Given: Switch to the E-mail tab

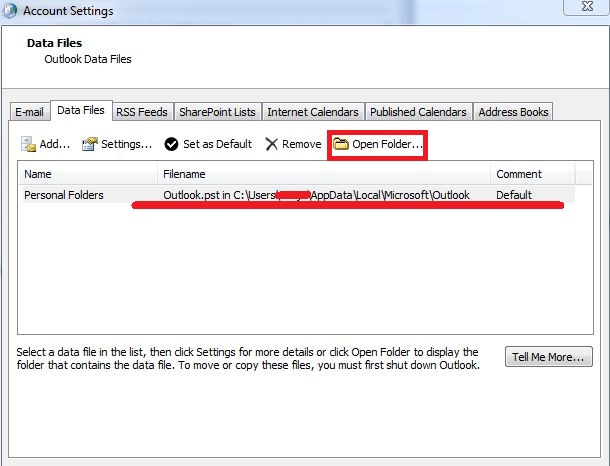Looking at the screenshot, I should tap(30, 112).
